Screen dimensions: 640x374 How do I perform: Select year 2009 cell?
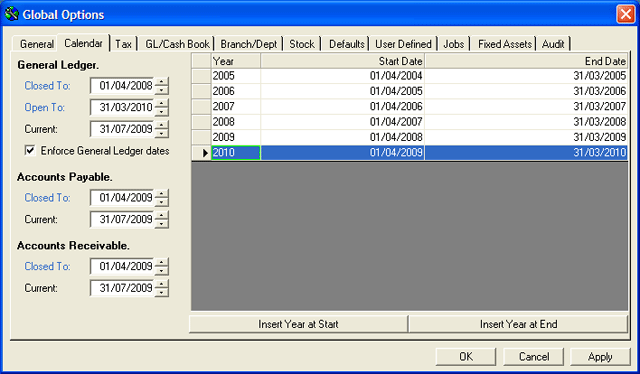(x=236, y=137)
